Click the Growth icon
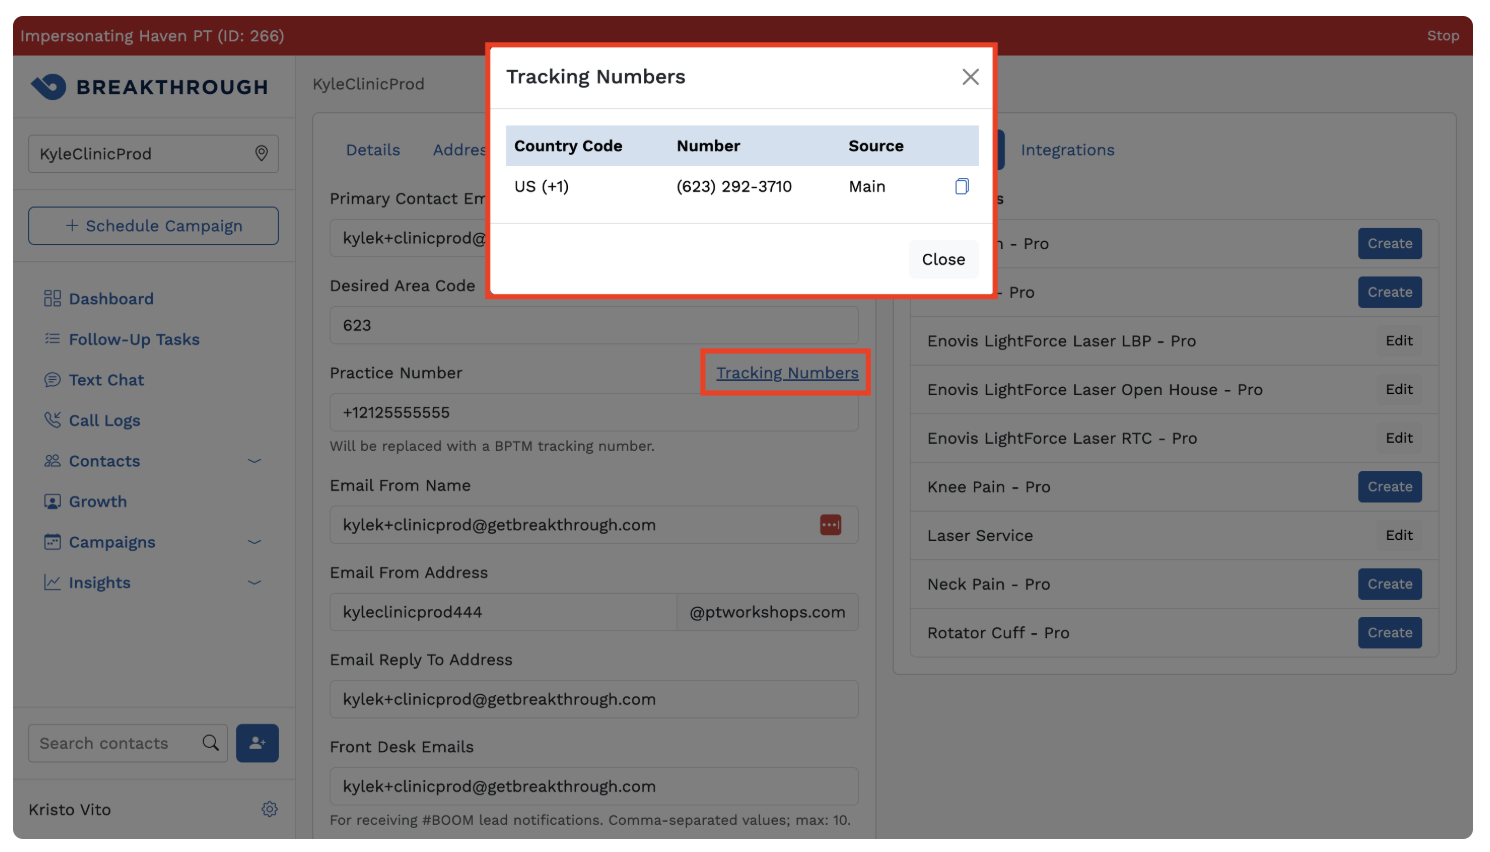The image size is (1490, 852). coord(52,501)
